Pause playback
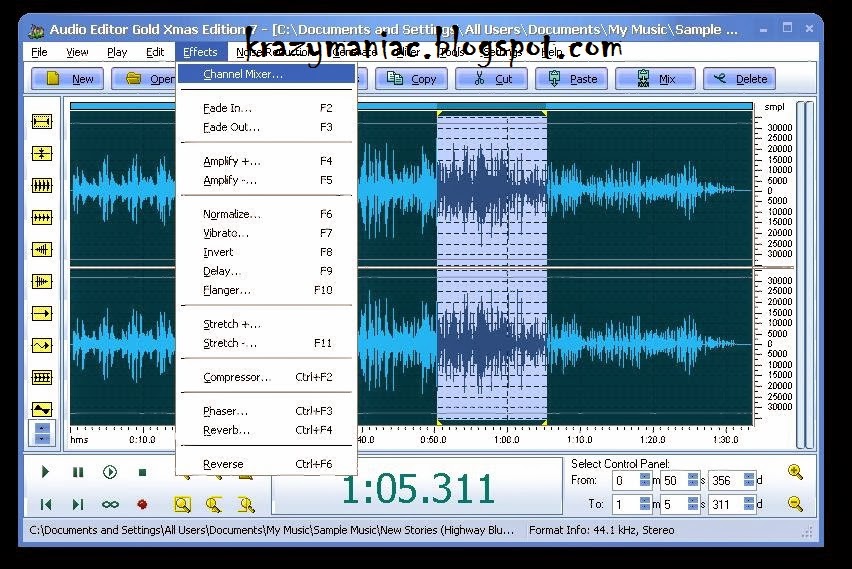Image resolution: width=852 pixels, height=569 pixels. click(78, 472)
